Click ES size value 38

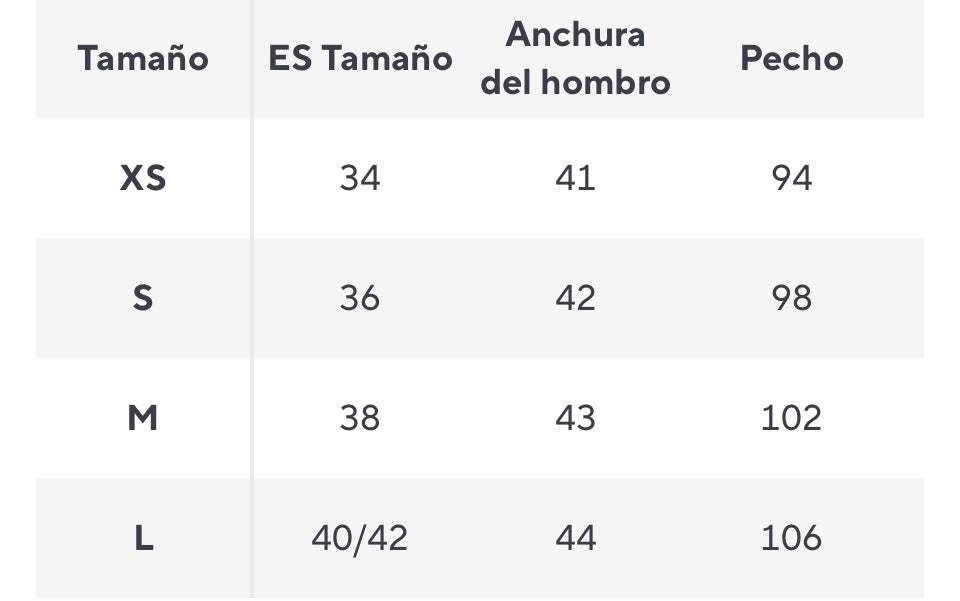coord(360,418)
